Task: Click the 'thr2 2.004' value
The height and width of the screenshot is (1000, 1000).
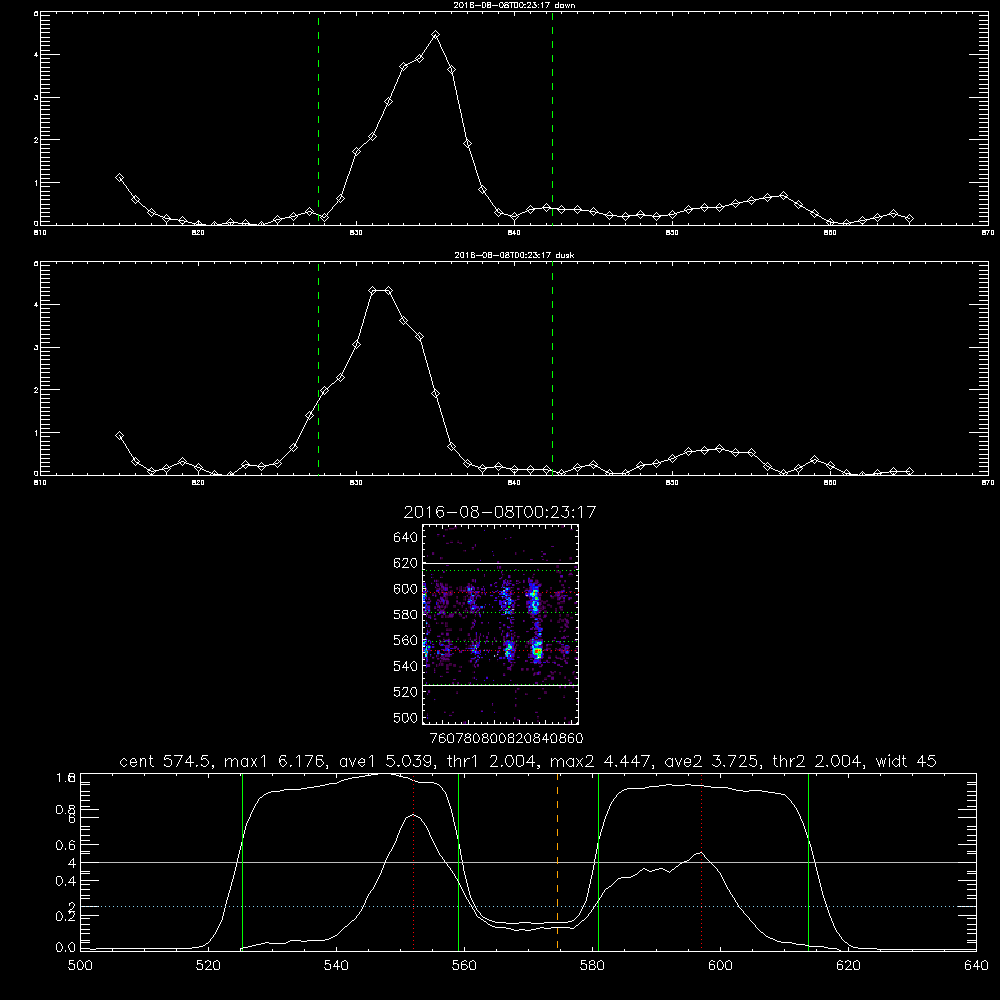Action: 817,761
